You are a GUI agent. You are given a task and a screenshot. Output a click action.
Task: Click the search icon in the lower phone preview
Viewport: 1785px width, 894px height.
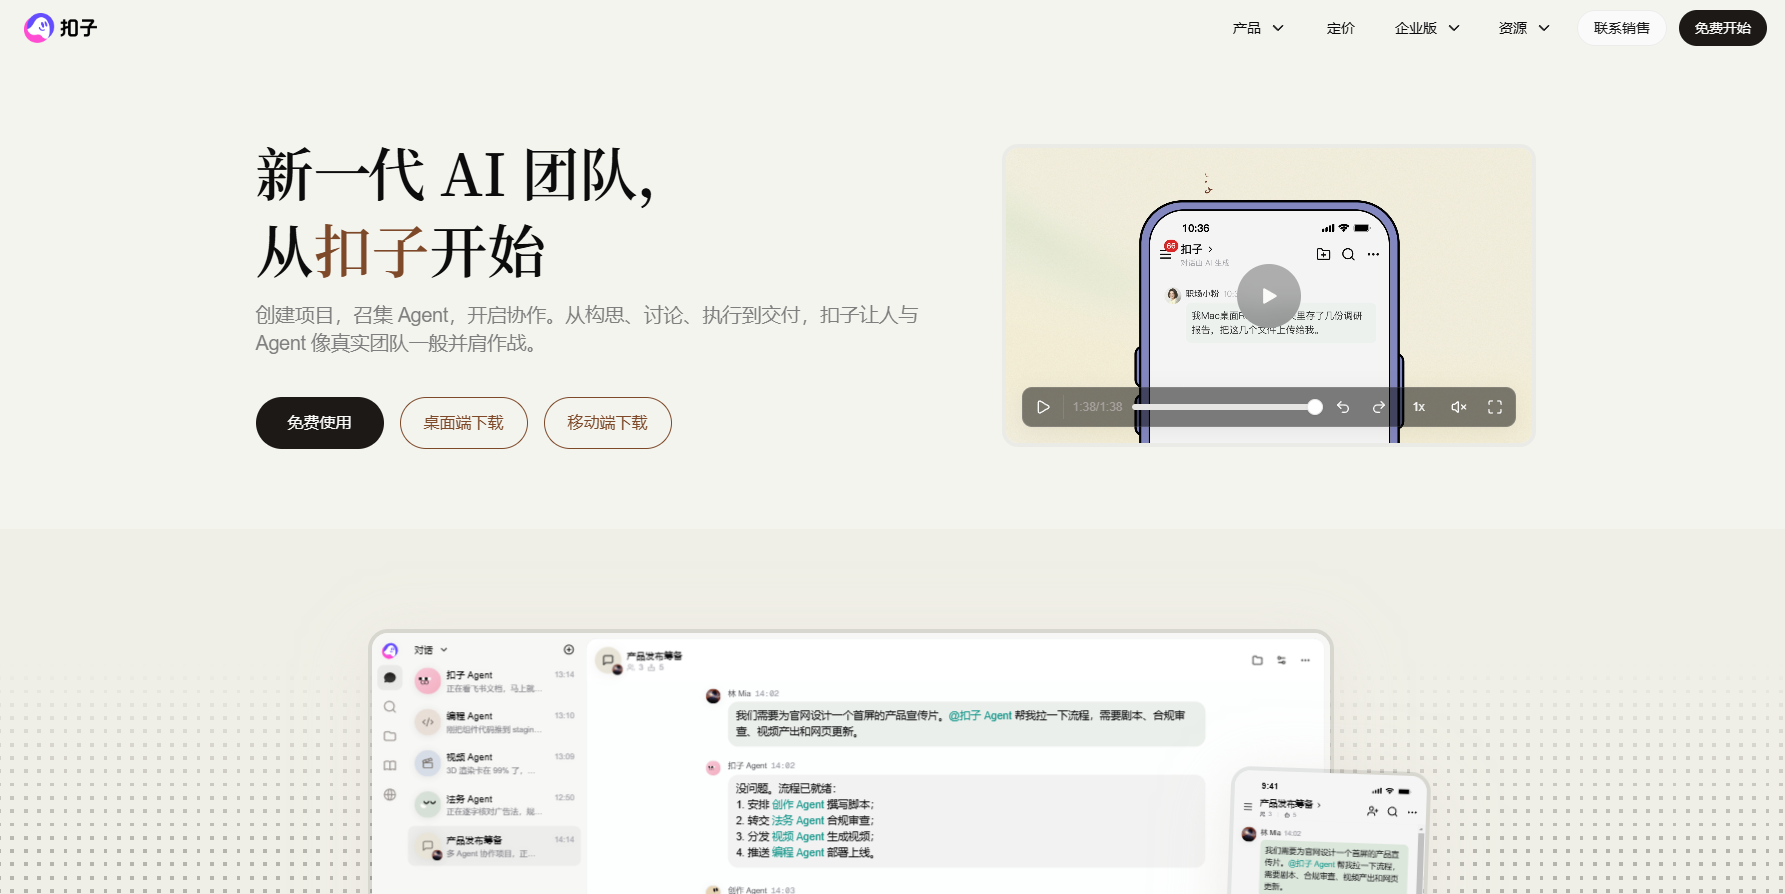[1392, 812]
